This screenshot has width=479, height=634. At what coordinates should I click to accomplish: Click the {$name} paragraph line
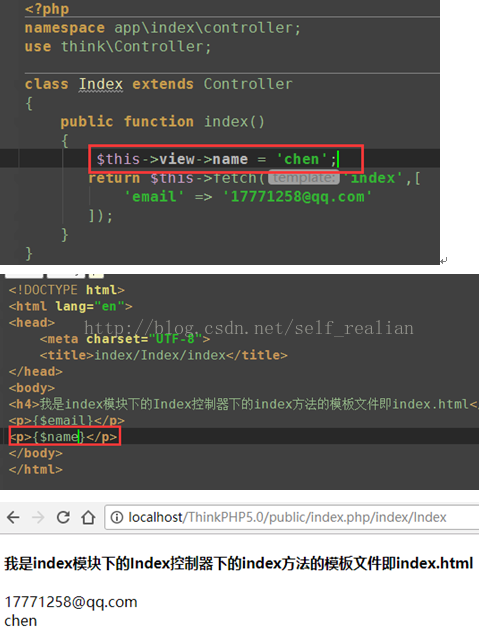(63, 437)
